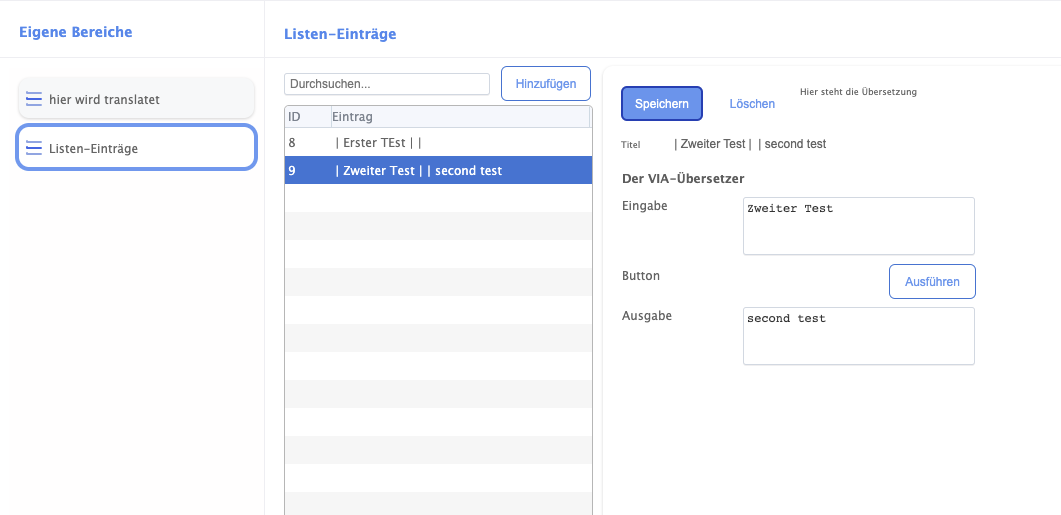The width and height of the screenshot is (1061, 515).
Task: Run translation with 'Ausführen' button
Action: coord(931,282)
